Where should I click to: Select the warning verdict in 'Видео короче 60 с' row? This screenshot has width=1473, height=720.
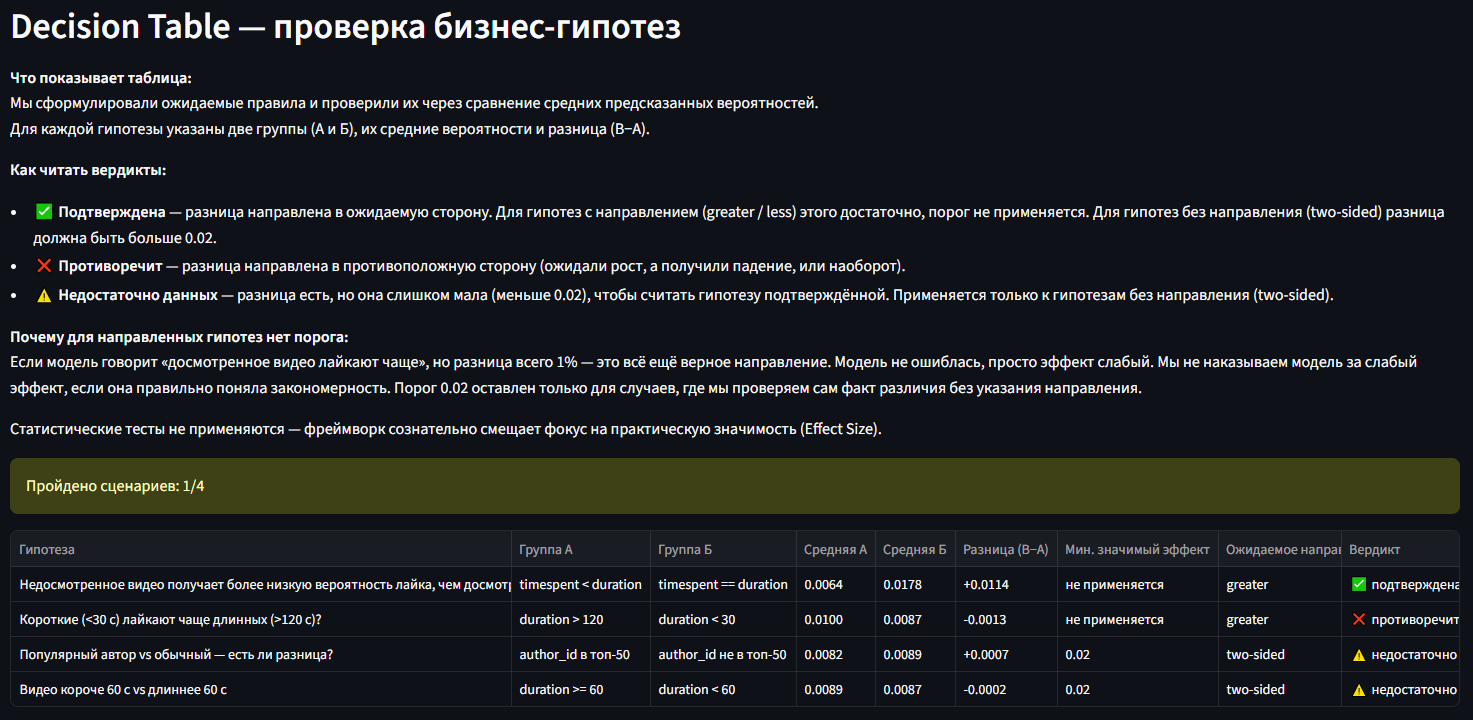point(1400,690)
